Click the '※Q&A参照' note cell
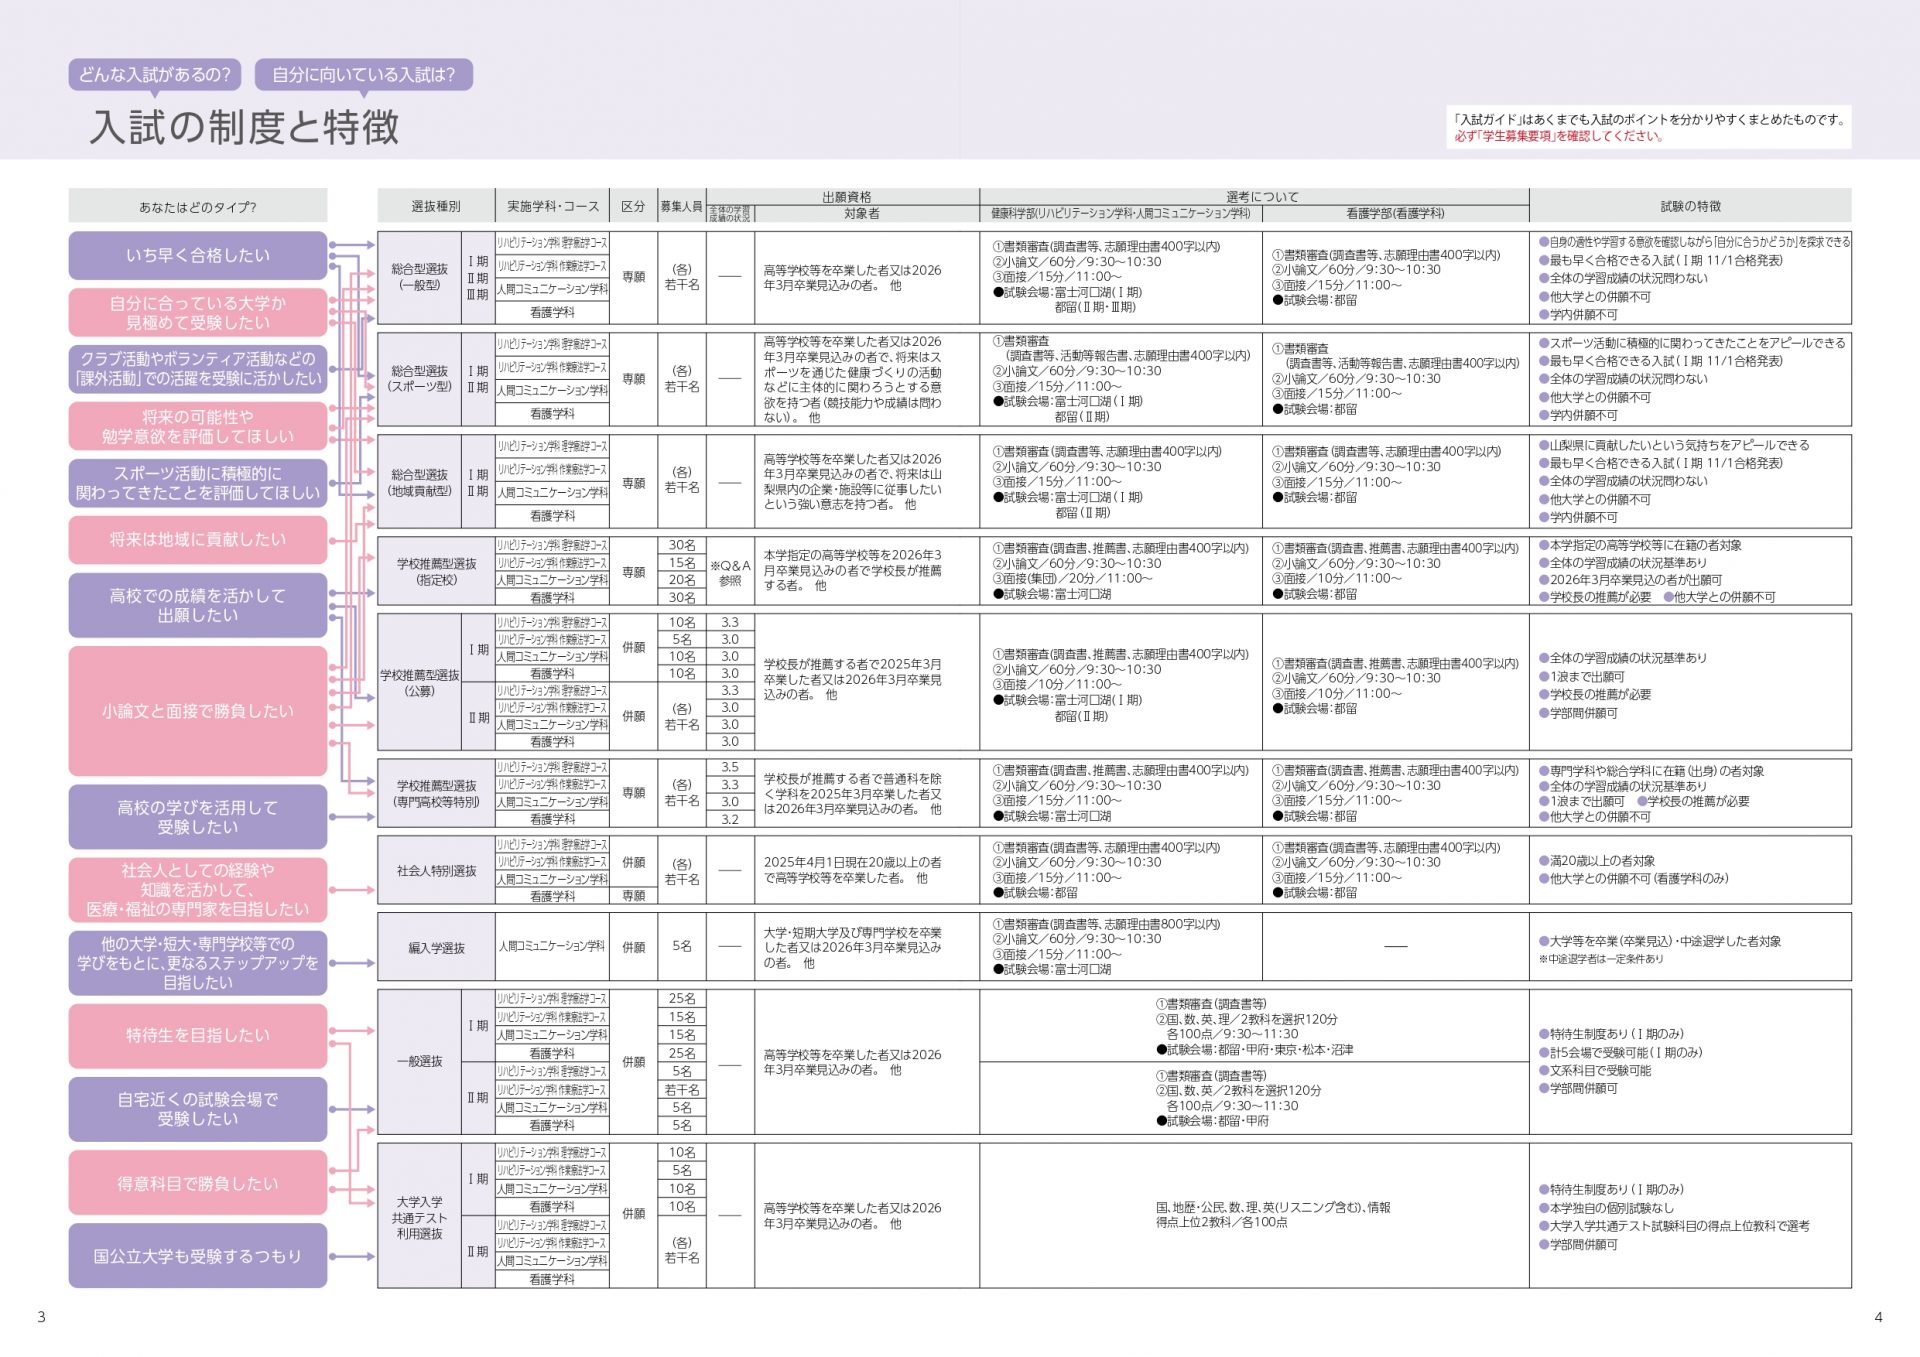The height and width of the screenshot is (1357, 1920). [730, 573]
